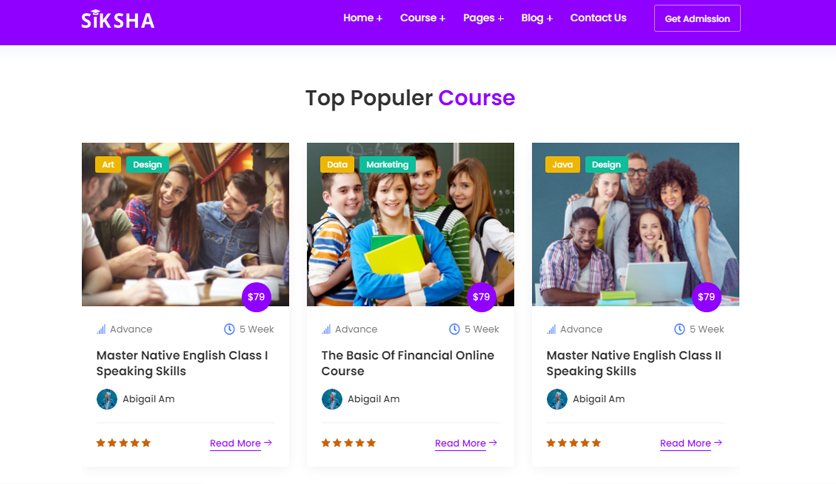Click Abigail Am avatar on first card
Screen dimensions: 836x484
pyautogui.click(x=107, y=399)
